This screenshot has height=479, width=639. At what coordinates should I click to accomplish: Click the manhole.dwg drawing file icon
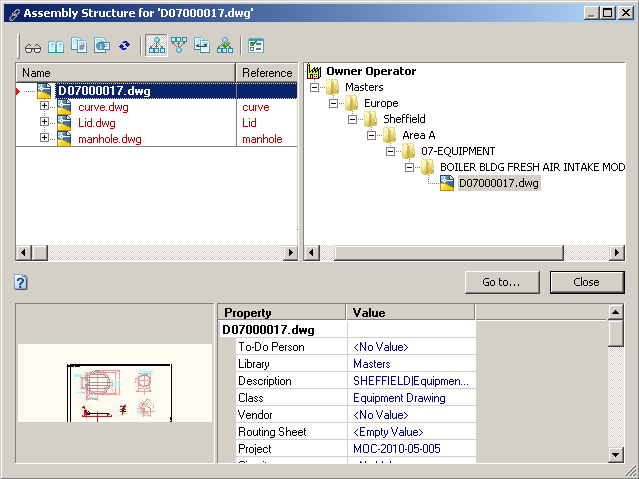pos(64,139)
